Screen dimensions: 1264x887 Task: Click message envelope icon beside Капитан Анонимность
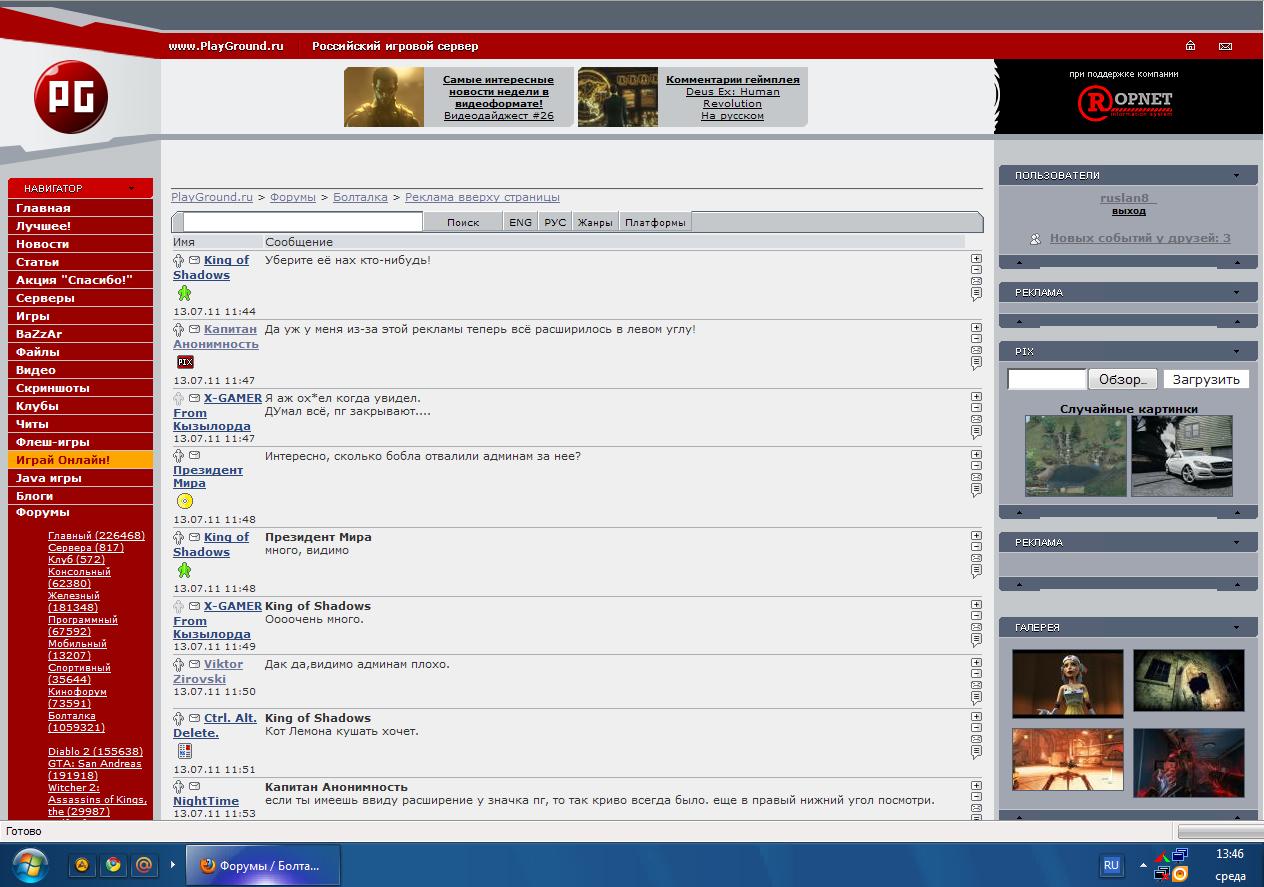tap(194, 329)
